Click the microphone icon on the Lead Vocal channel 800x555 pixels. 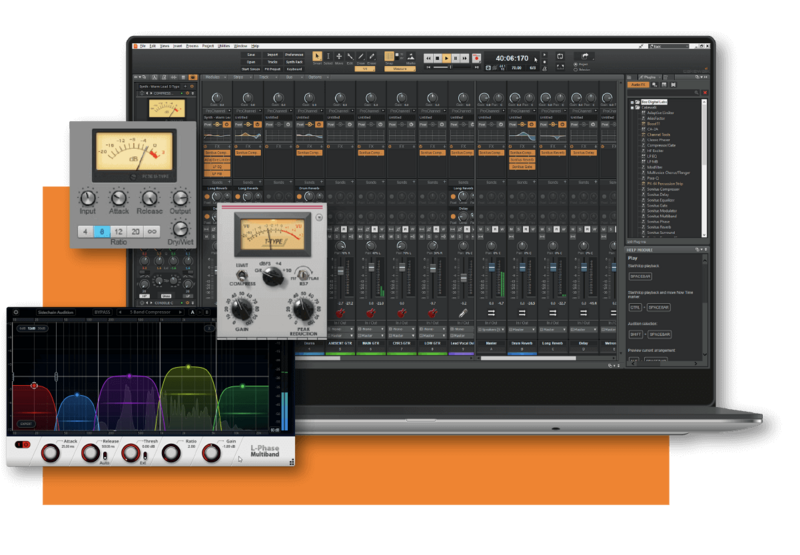coord(463,312)
